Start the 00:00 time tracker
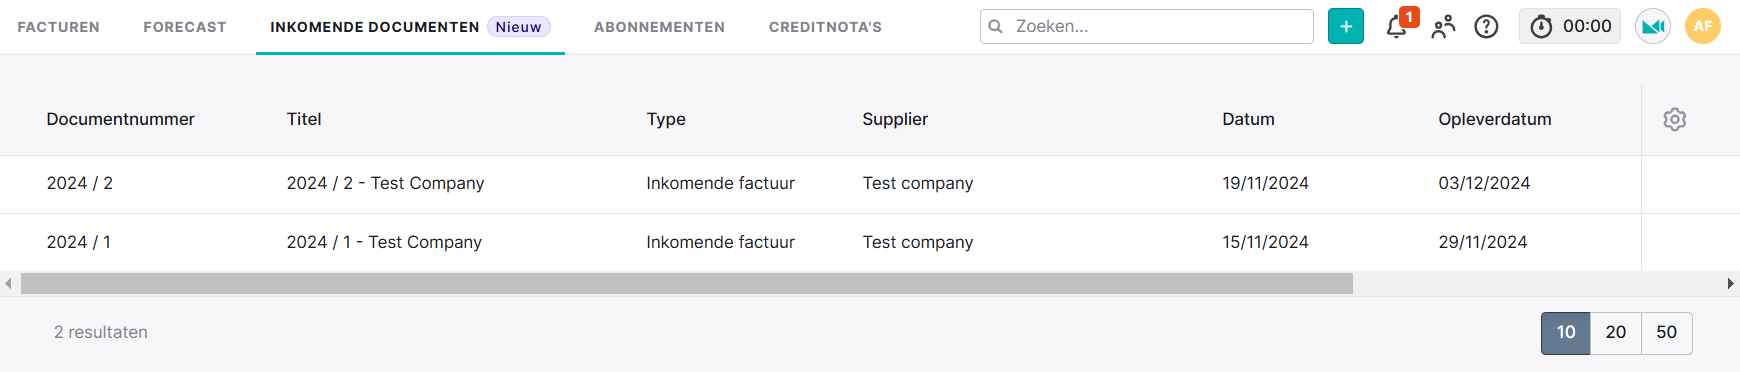Image resolution: width=1740 pixels, height=372 pixels. tap(1570, 26)
